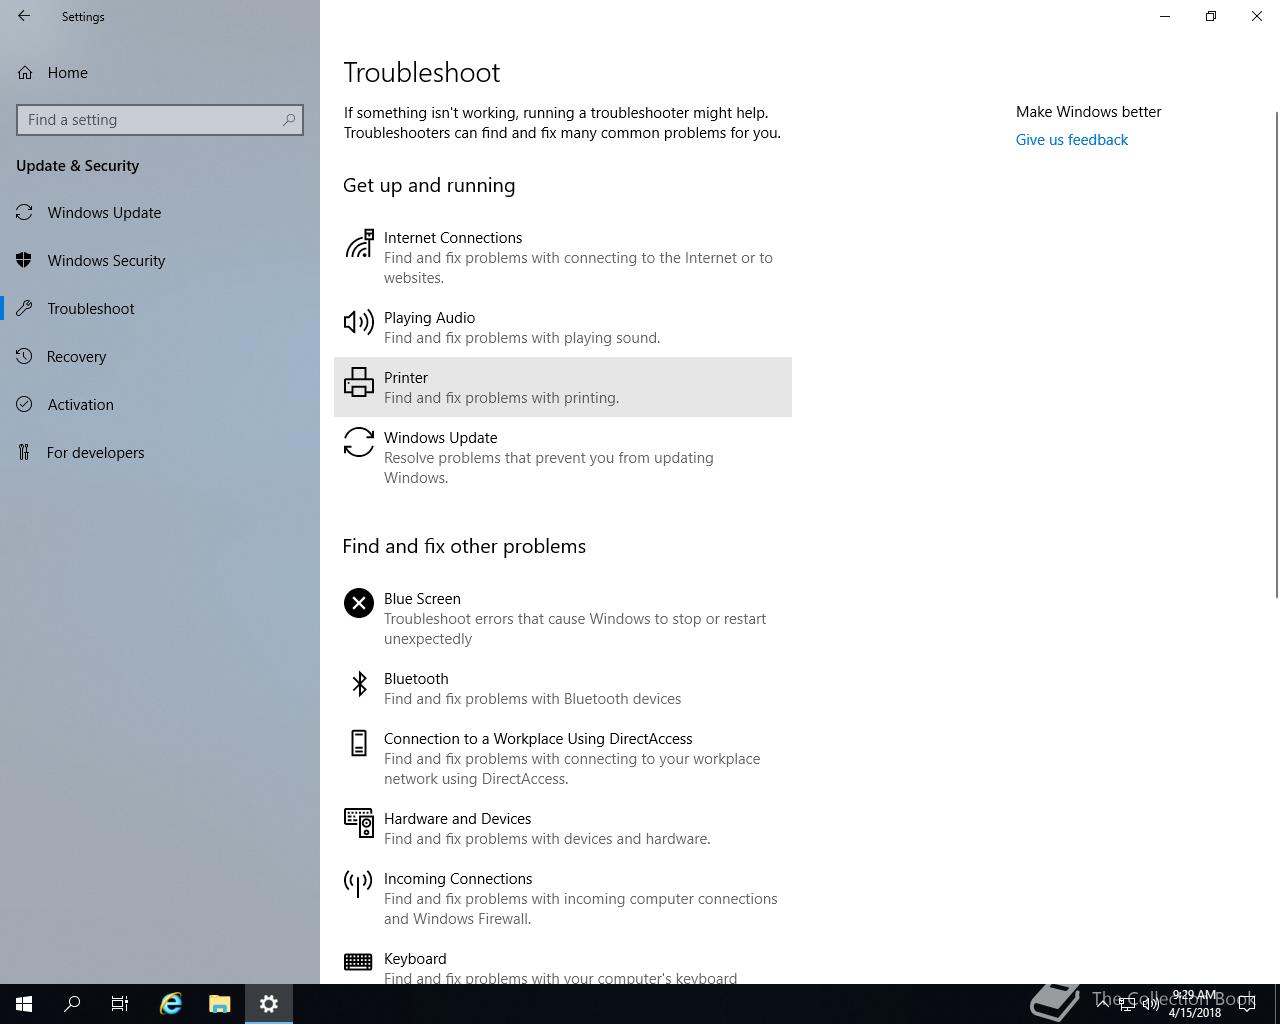
Task: Click the Bluetooth symbol icon
Action: point(359,683)
